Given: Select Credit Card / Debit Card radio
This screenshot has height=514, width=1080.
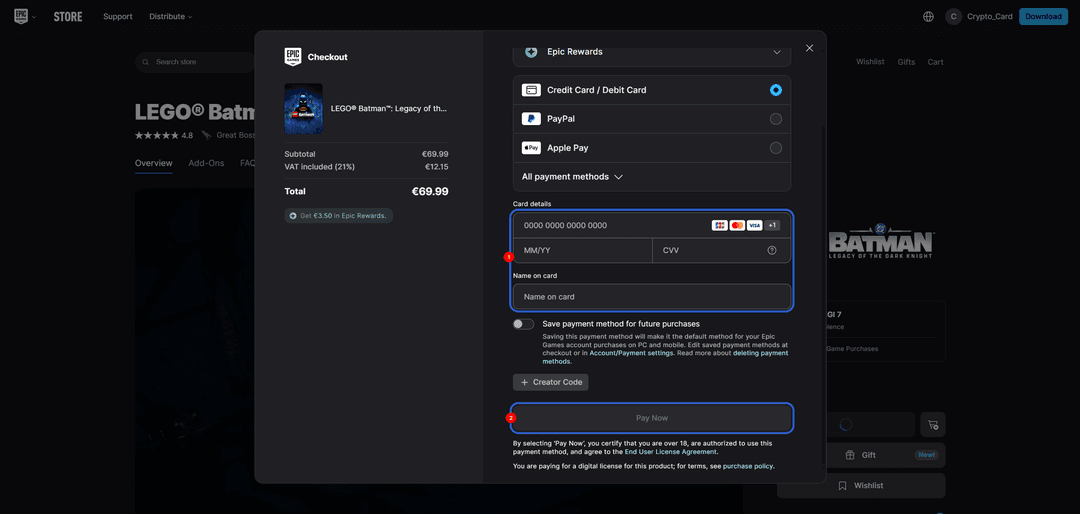Looking at the screenshot, I should [x=776, y=90].
